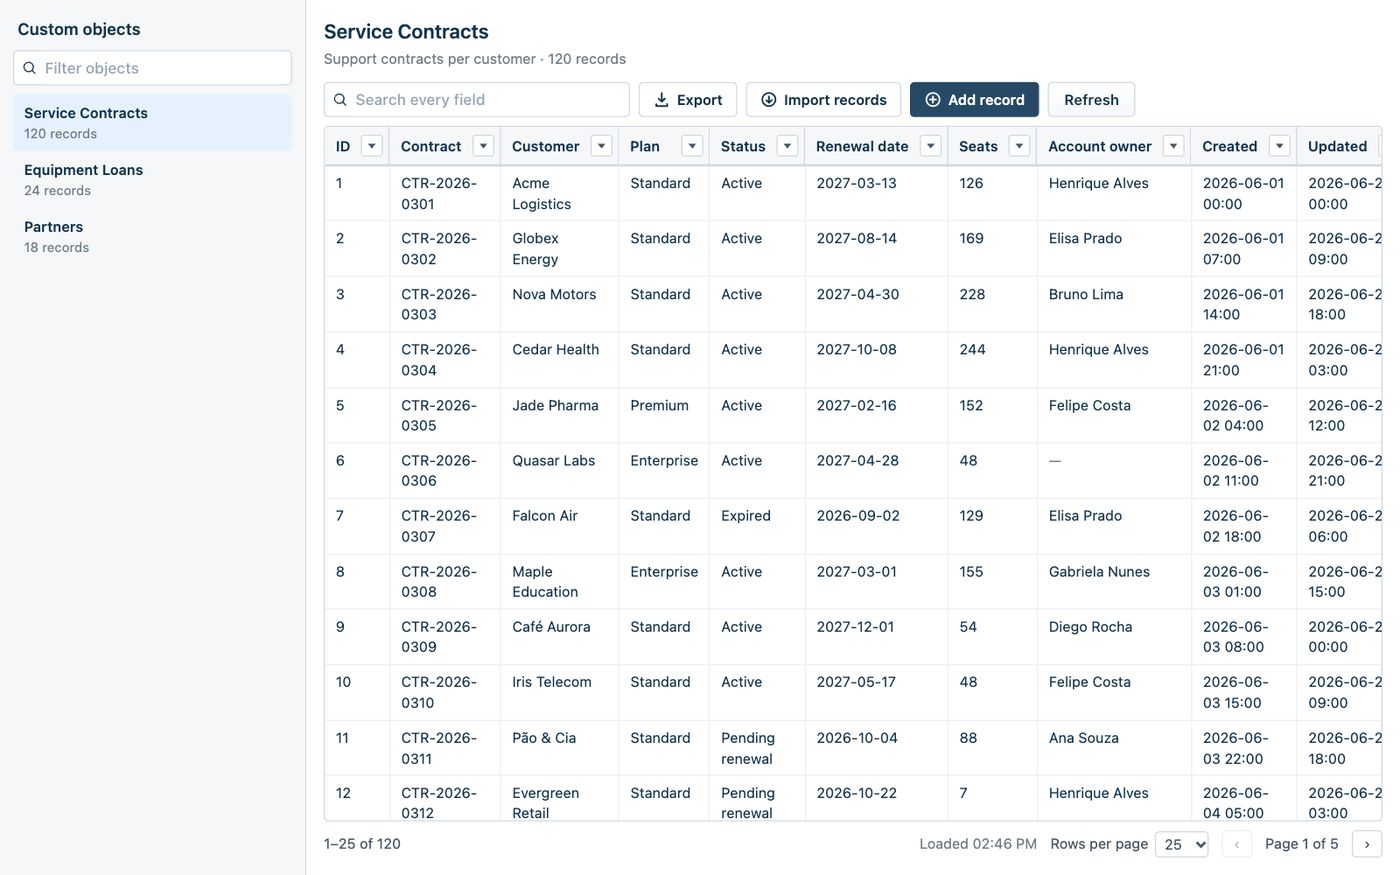Click Ana Souza account owner cell
This screenshot has width=1400, height=875.
point(1113,748)
